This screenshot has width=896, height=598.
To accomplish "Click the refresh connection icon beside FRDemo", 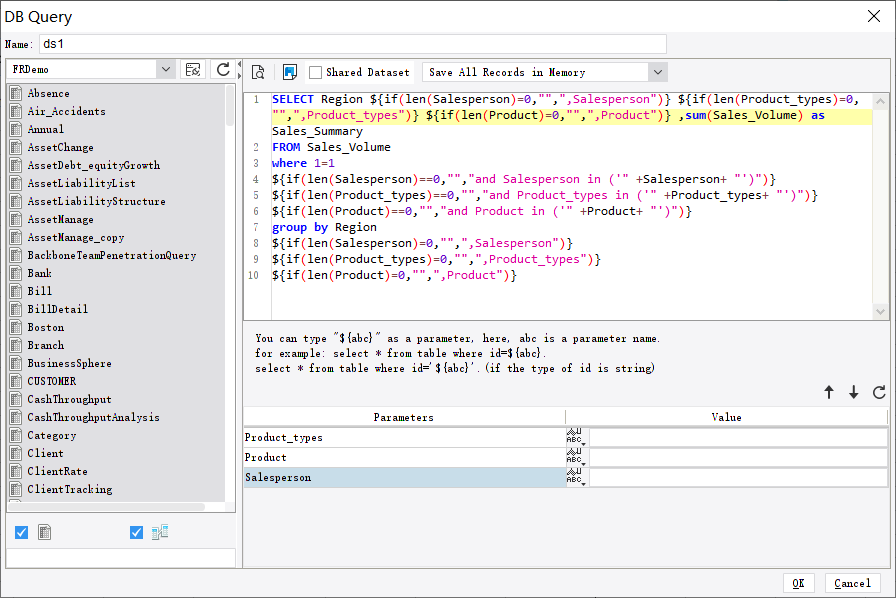I will (x=221, y=71).
